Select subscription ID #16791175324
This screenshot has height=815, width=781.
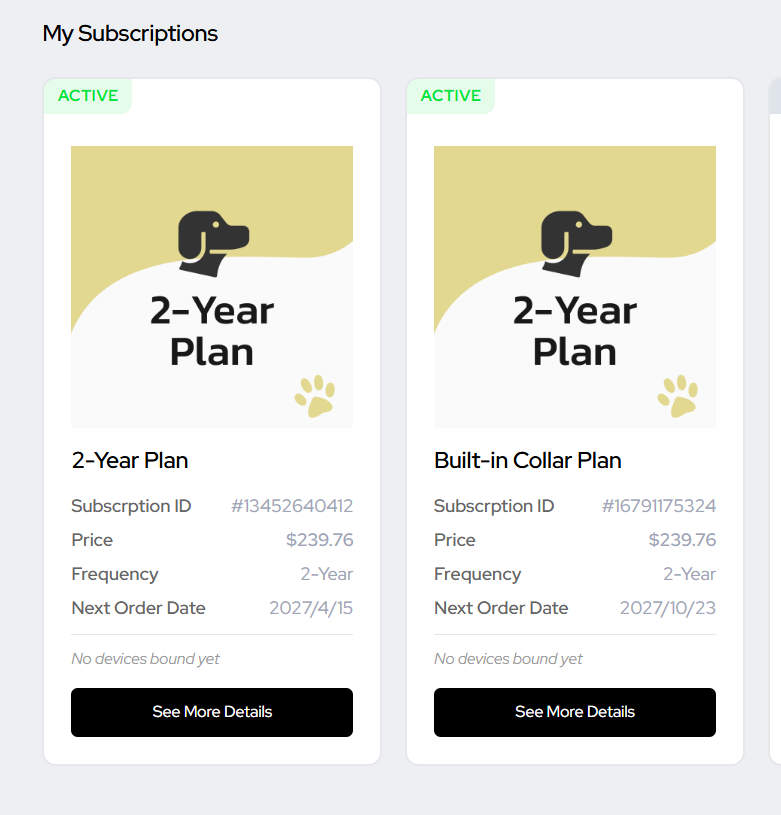(x=659, y=506)
